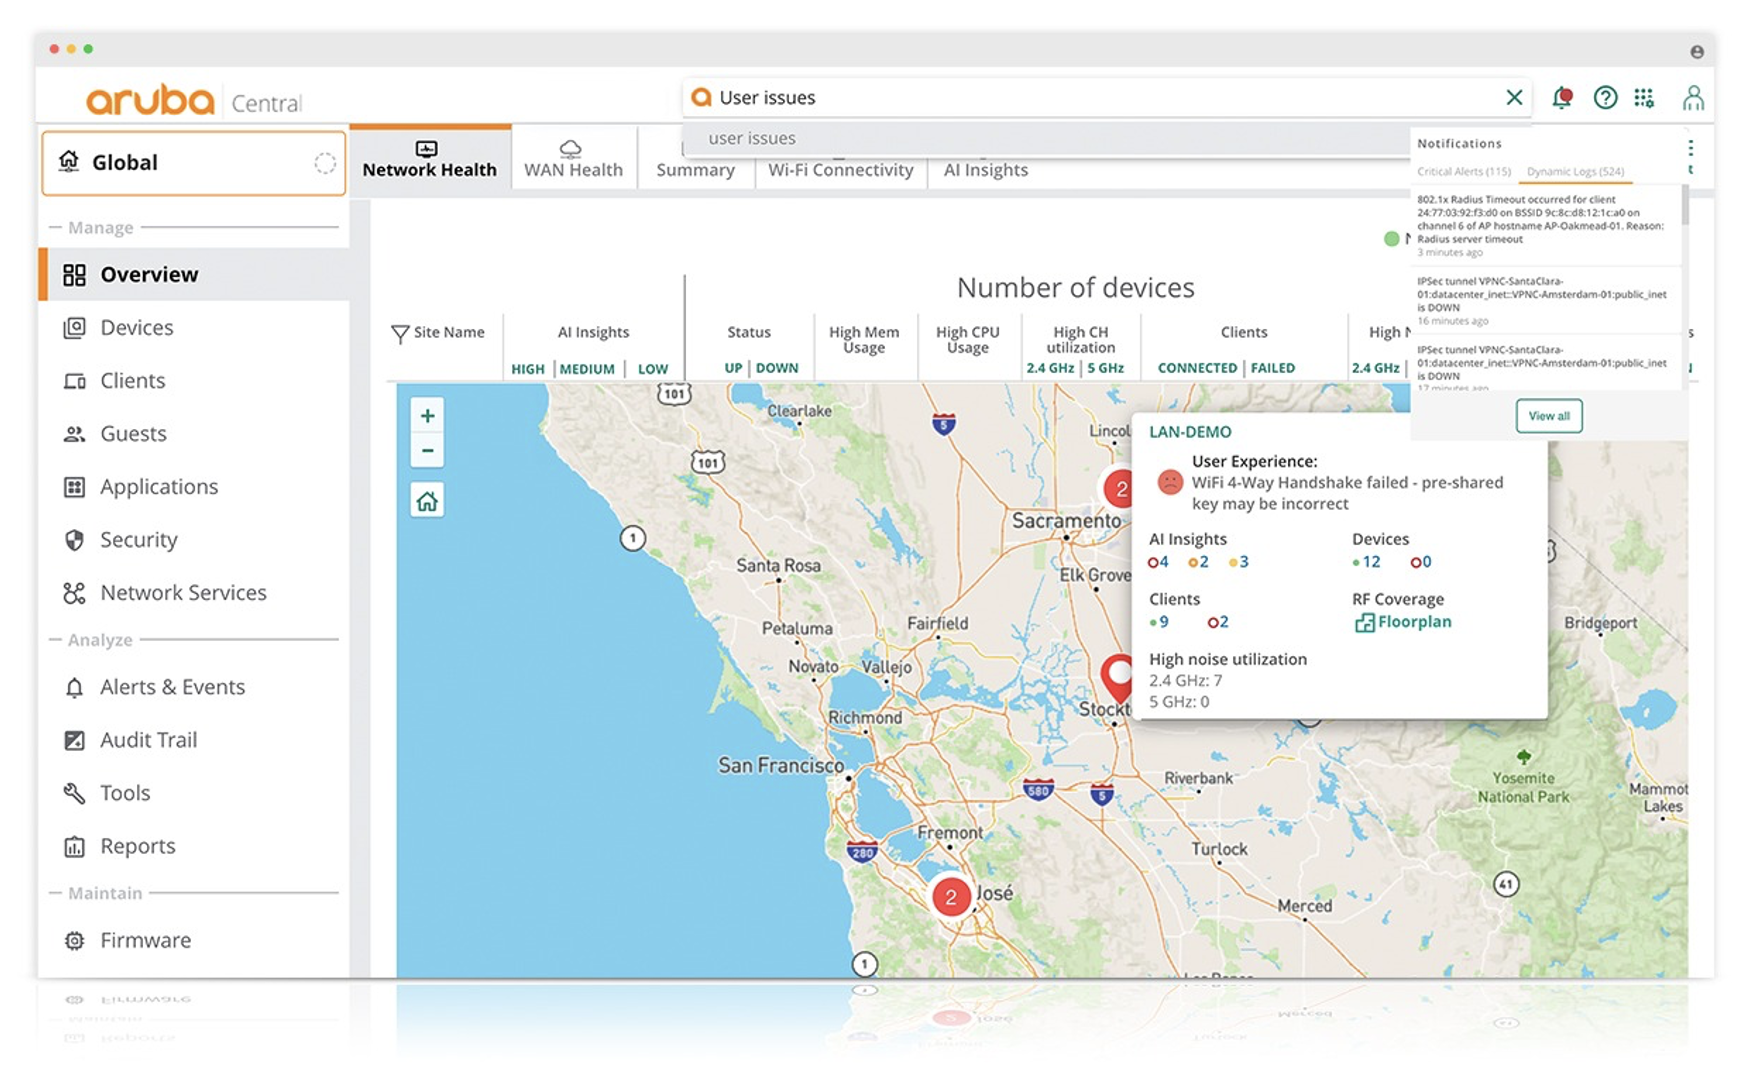
Task: Open the Overview page in sidebar
Action: [195, 274]
